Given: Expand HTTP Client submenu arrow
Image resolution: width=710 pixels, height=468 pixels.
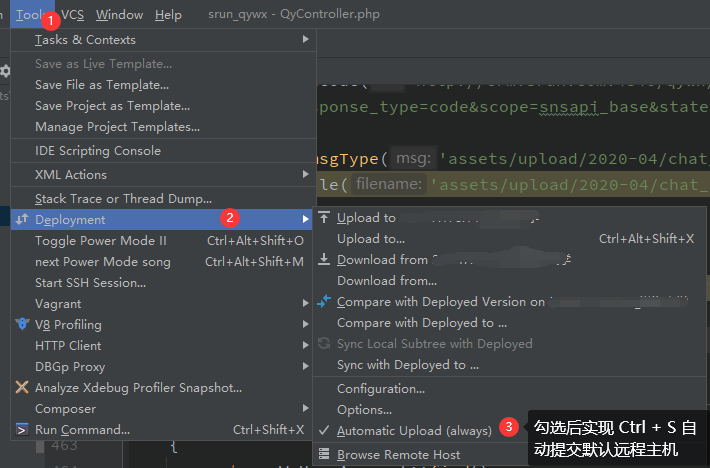Looking at the screenshot, I should (306, 345).
